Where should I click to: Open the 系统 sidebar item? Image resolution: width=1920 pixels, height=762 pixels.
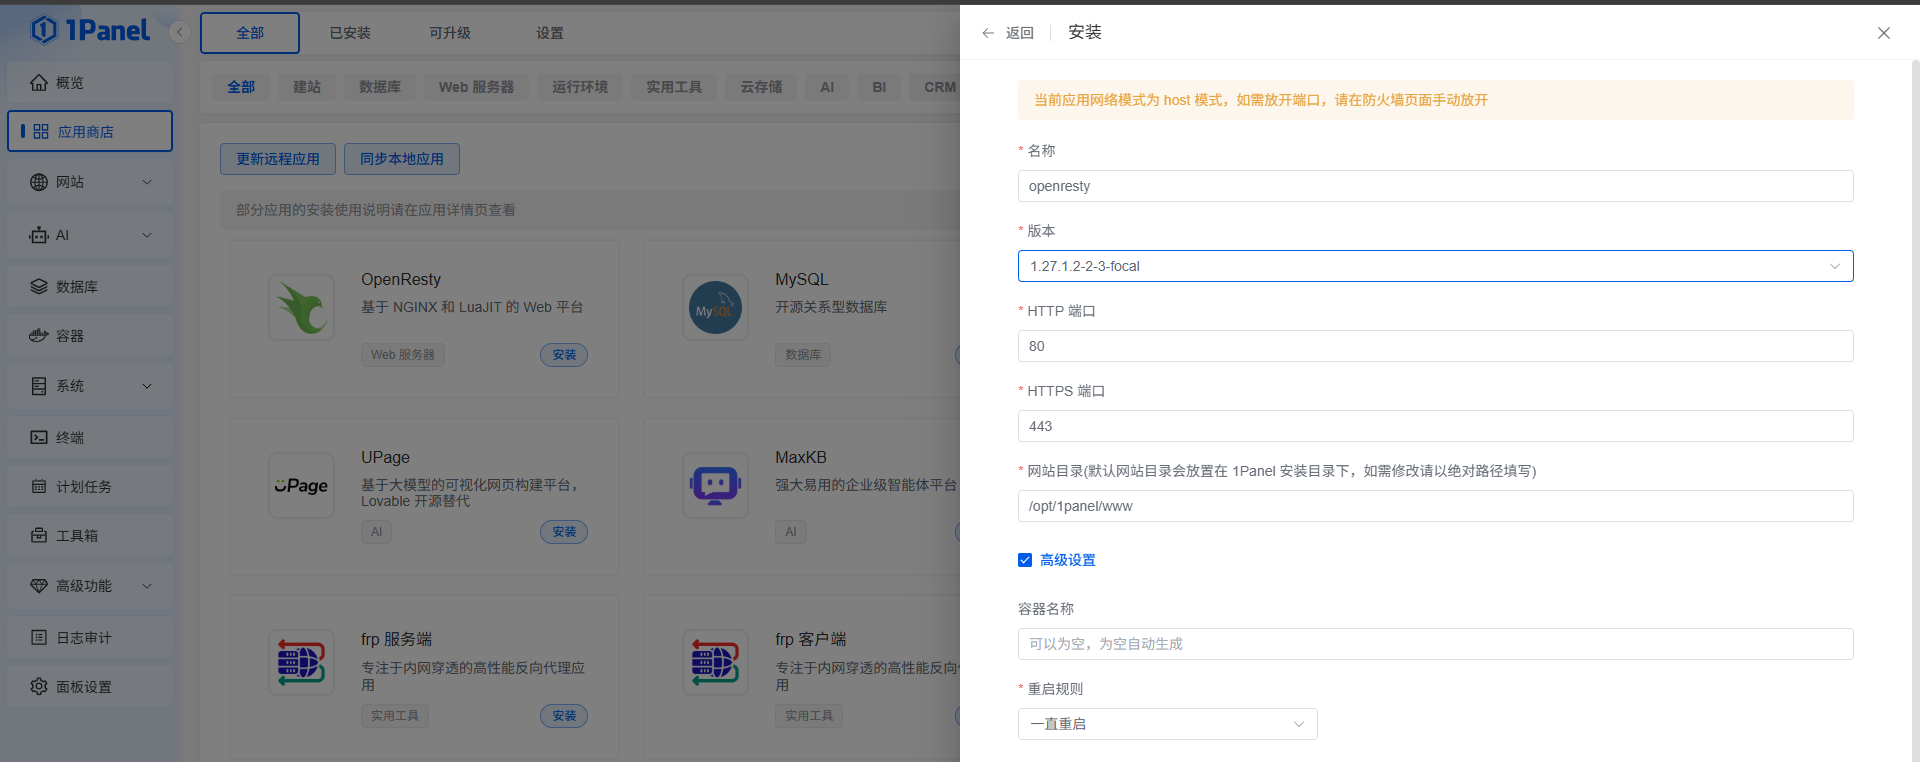coord(90,386)
